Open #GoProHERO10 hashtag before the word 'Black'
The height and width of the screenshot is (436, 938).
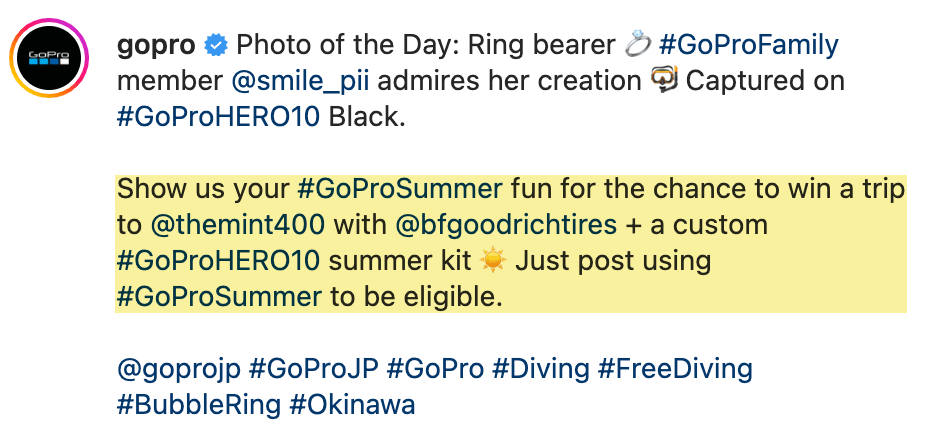[x=219, y=116]
